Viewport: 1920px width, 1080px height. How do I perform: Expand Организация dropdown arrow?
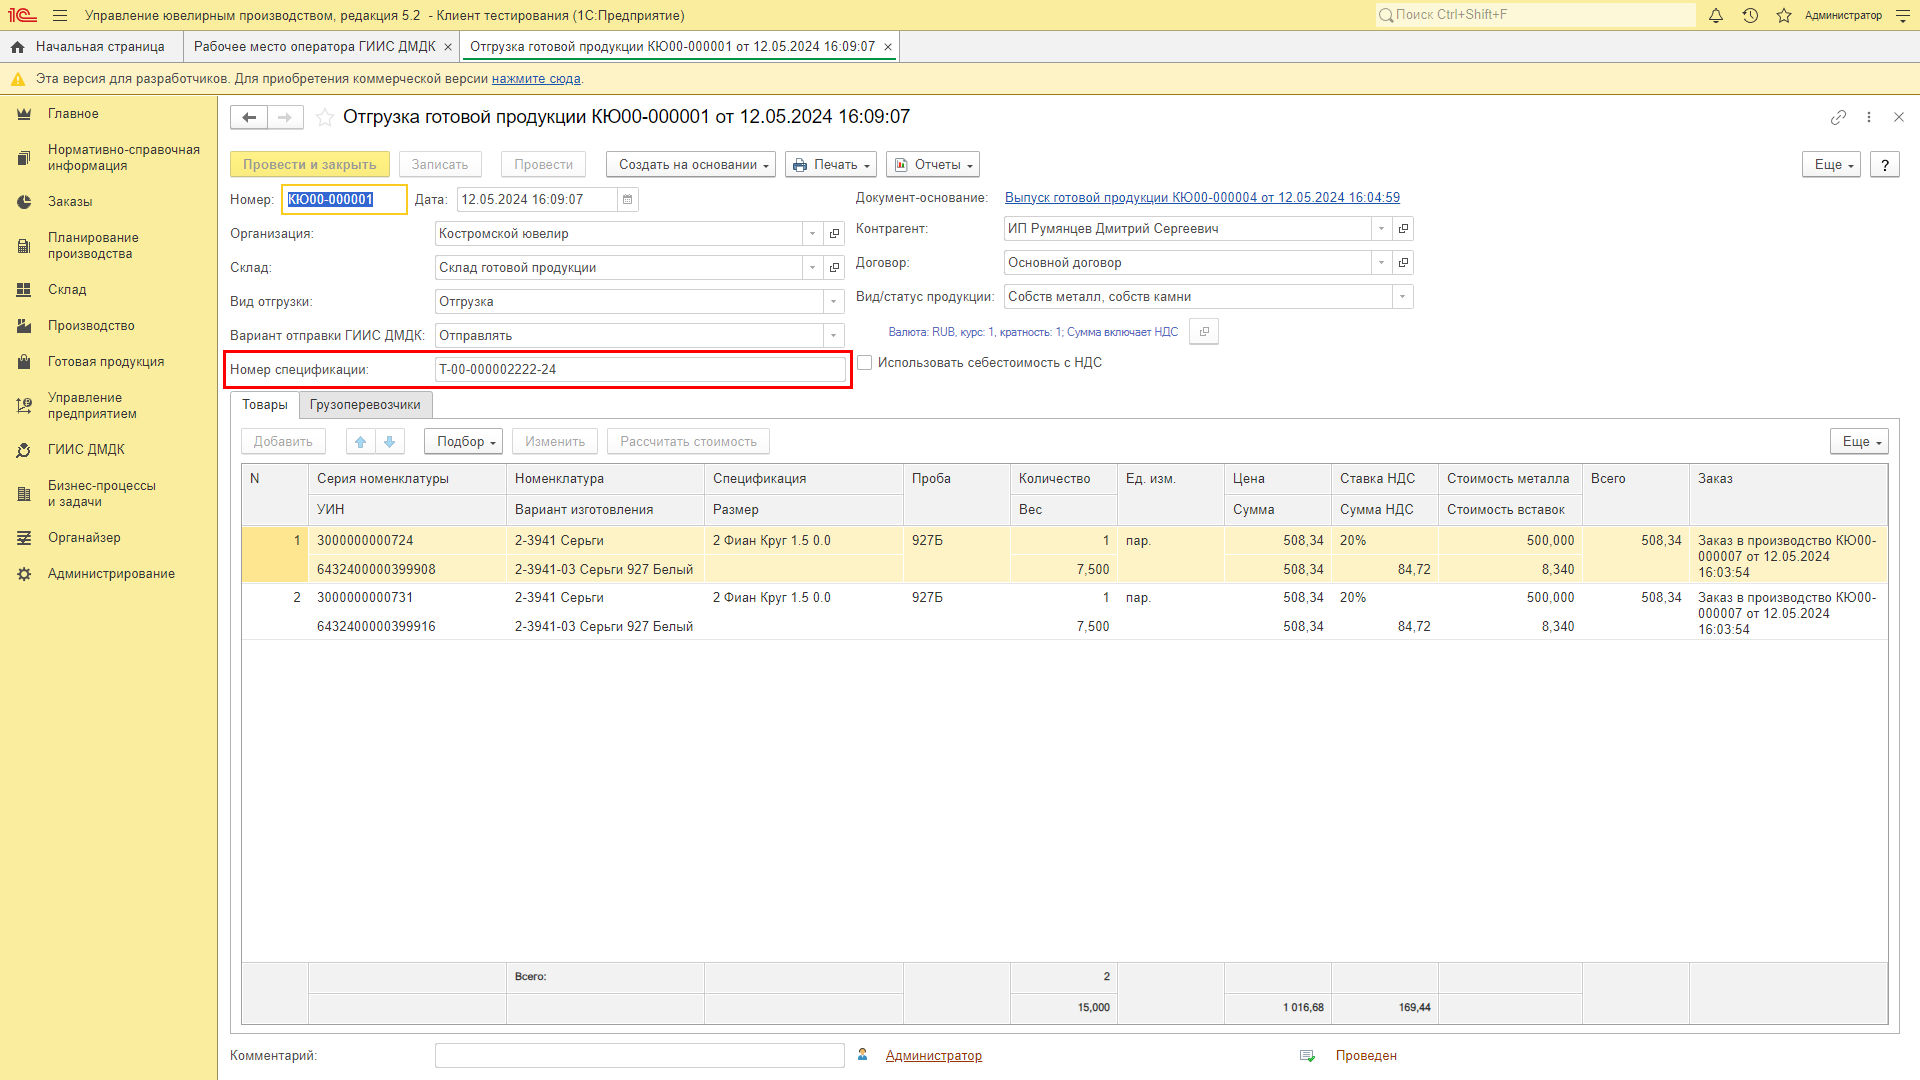[x=812, y=233]
